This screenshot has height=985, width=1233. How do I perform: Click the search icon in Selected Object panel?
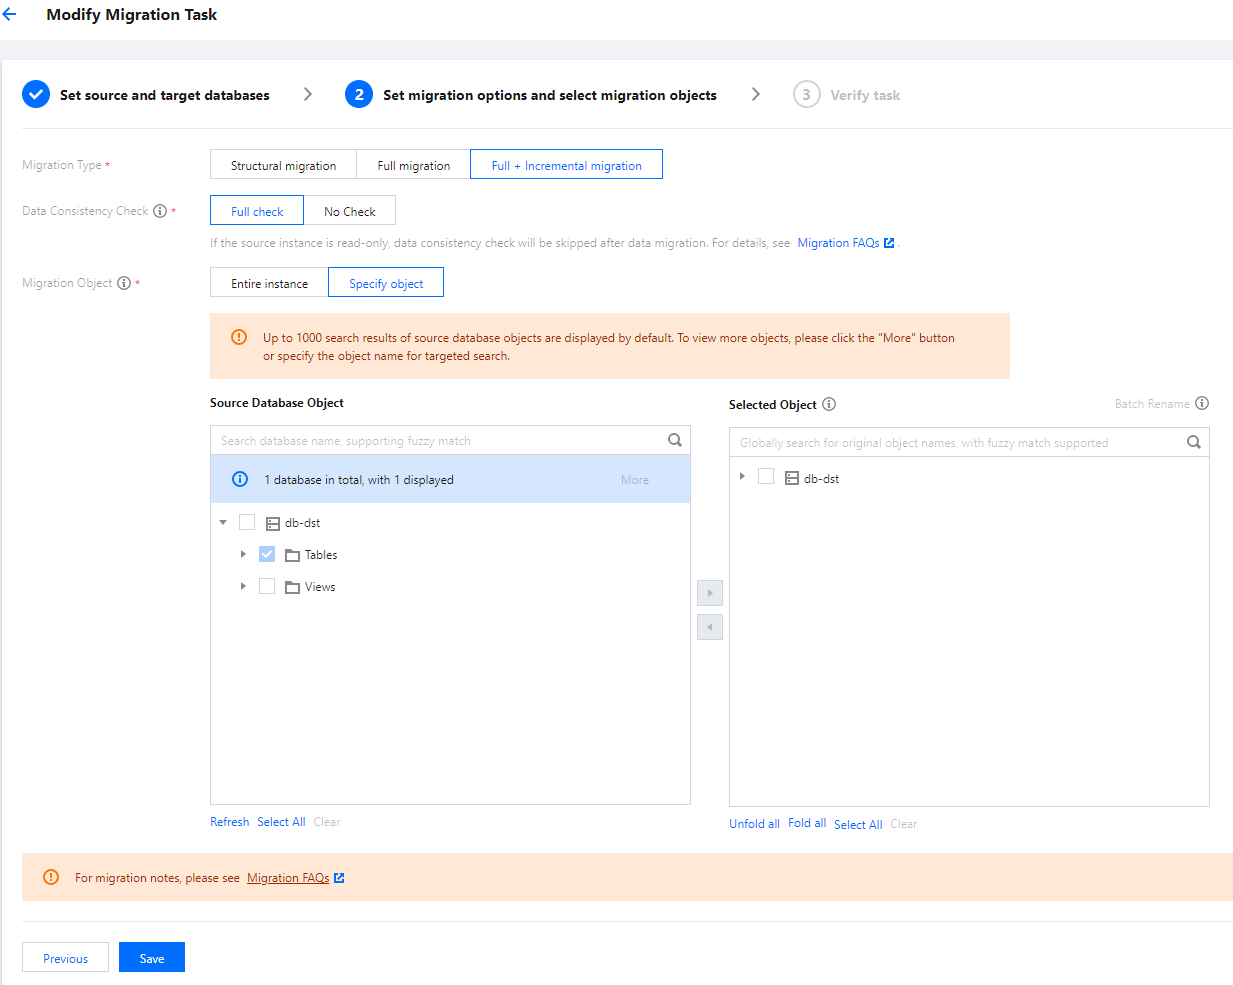click(1193, 442)
